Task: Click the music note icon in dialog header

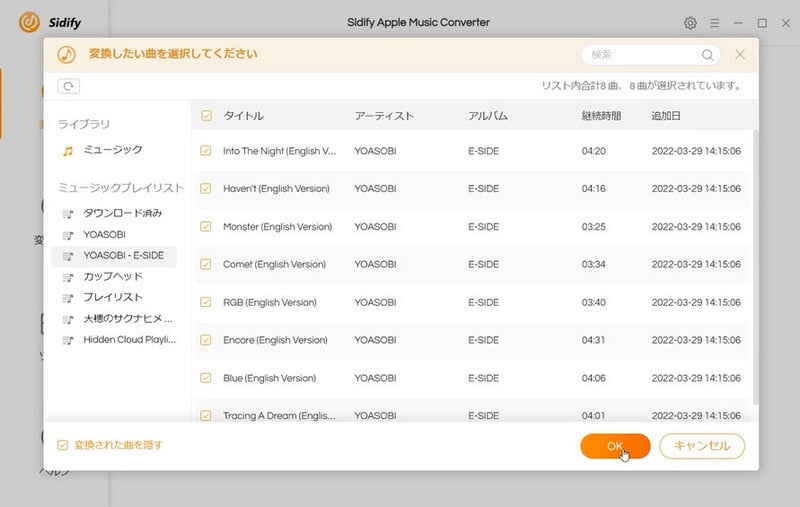Action: tap(66, 54)
